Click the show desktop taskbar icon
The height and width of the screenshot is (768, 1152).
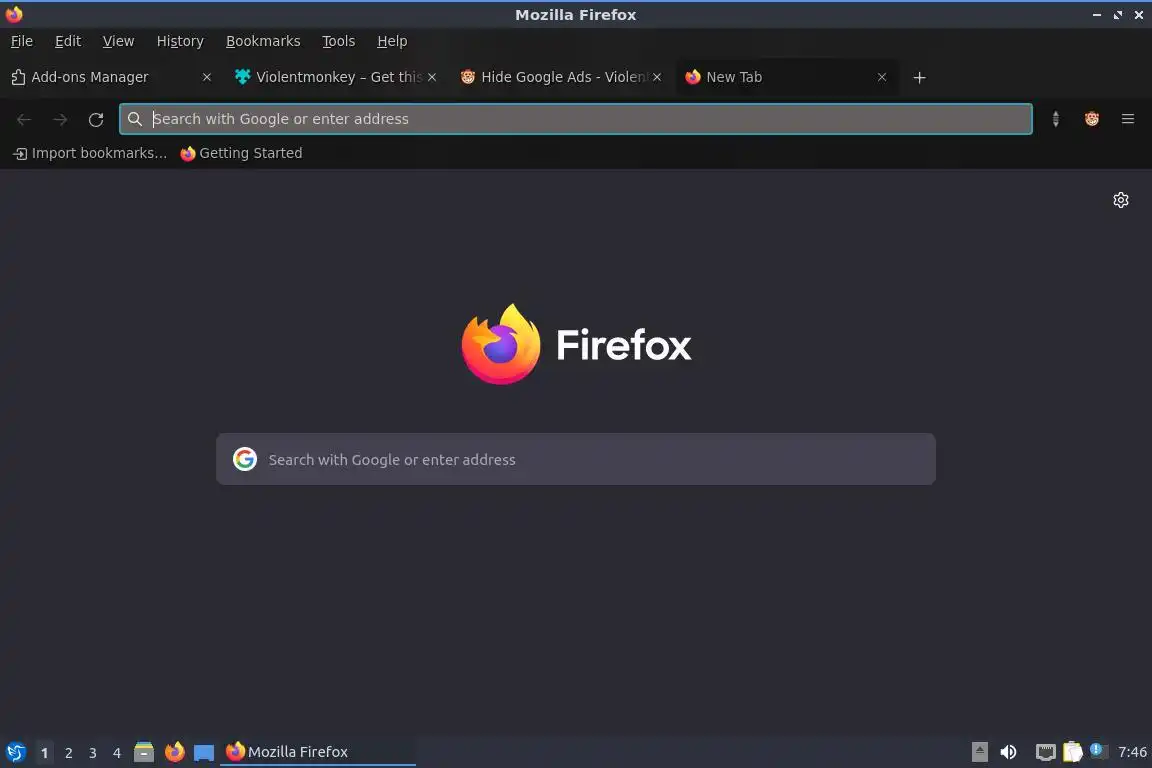pyautogui.click(x=204, y=753)
